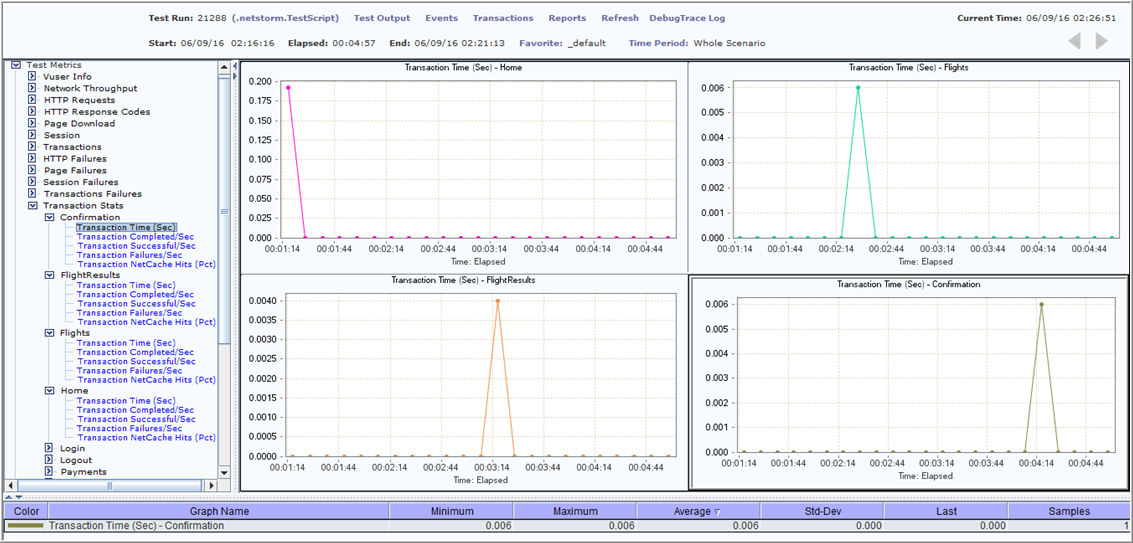Sort by Samples column header
The image size is (1133, 543).
(1069, 511)
